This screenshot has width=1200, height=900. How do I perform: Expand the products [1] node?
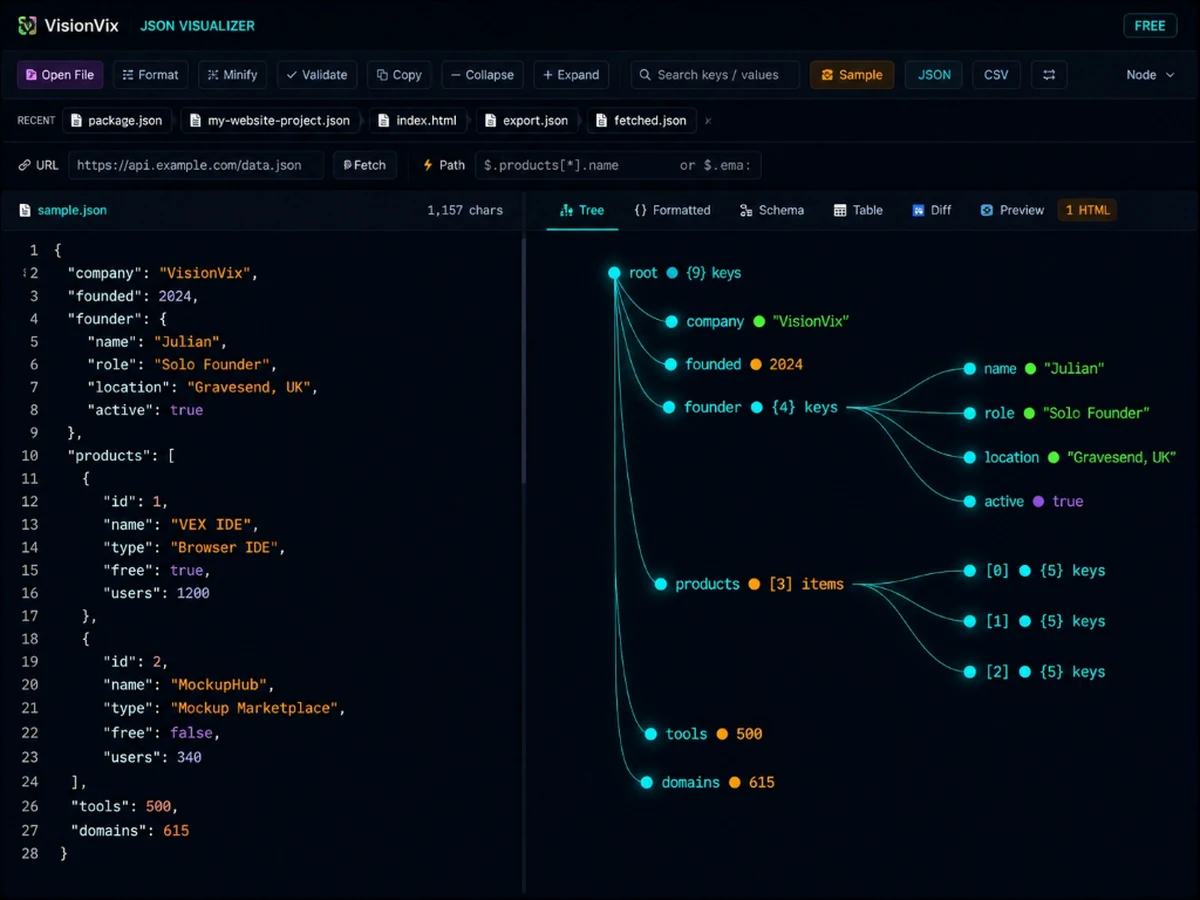(x=969, y=621)
